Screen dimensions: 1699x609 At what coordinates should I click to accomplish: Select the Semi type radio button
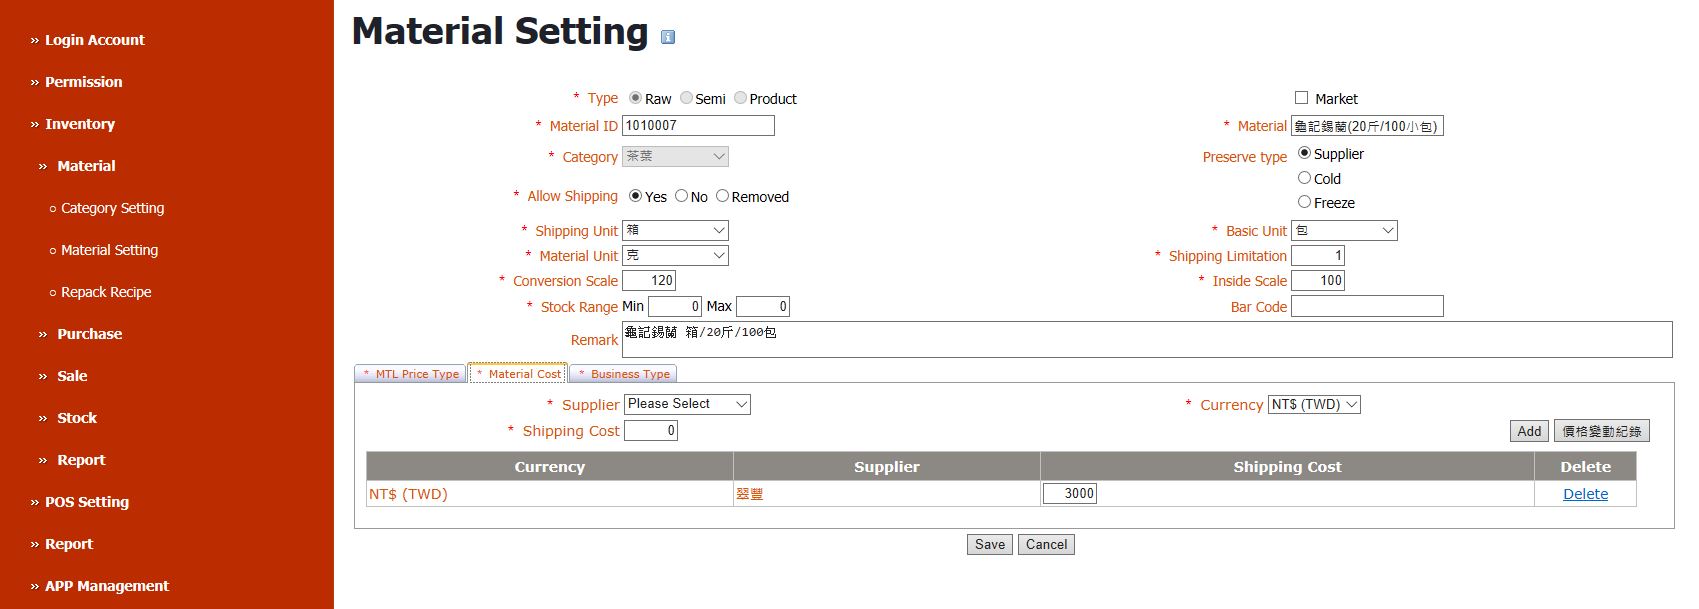[x=686, y=98]
